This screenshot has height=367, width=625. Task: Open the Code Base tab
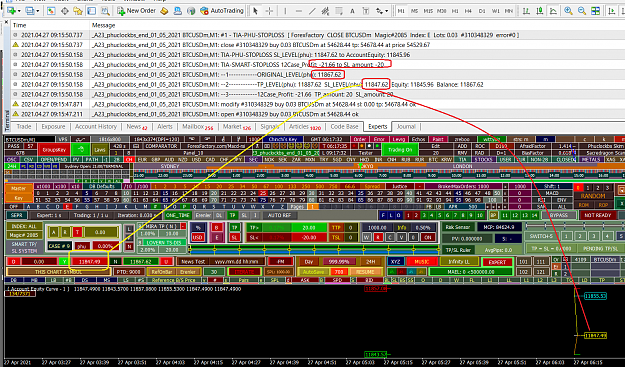click(344, 126)
